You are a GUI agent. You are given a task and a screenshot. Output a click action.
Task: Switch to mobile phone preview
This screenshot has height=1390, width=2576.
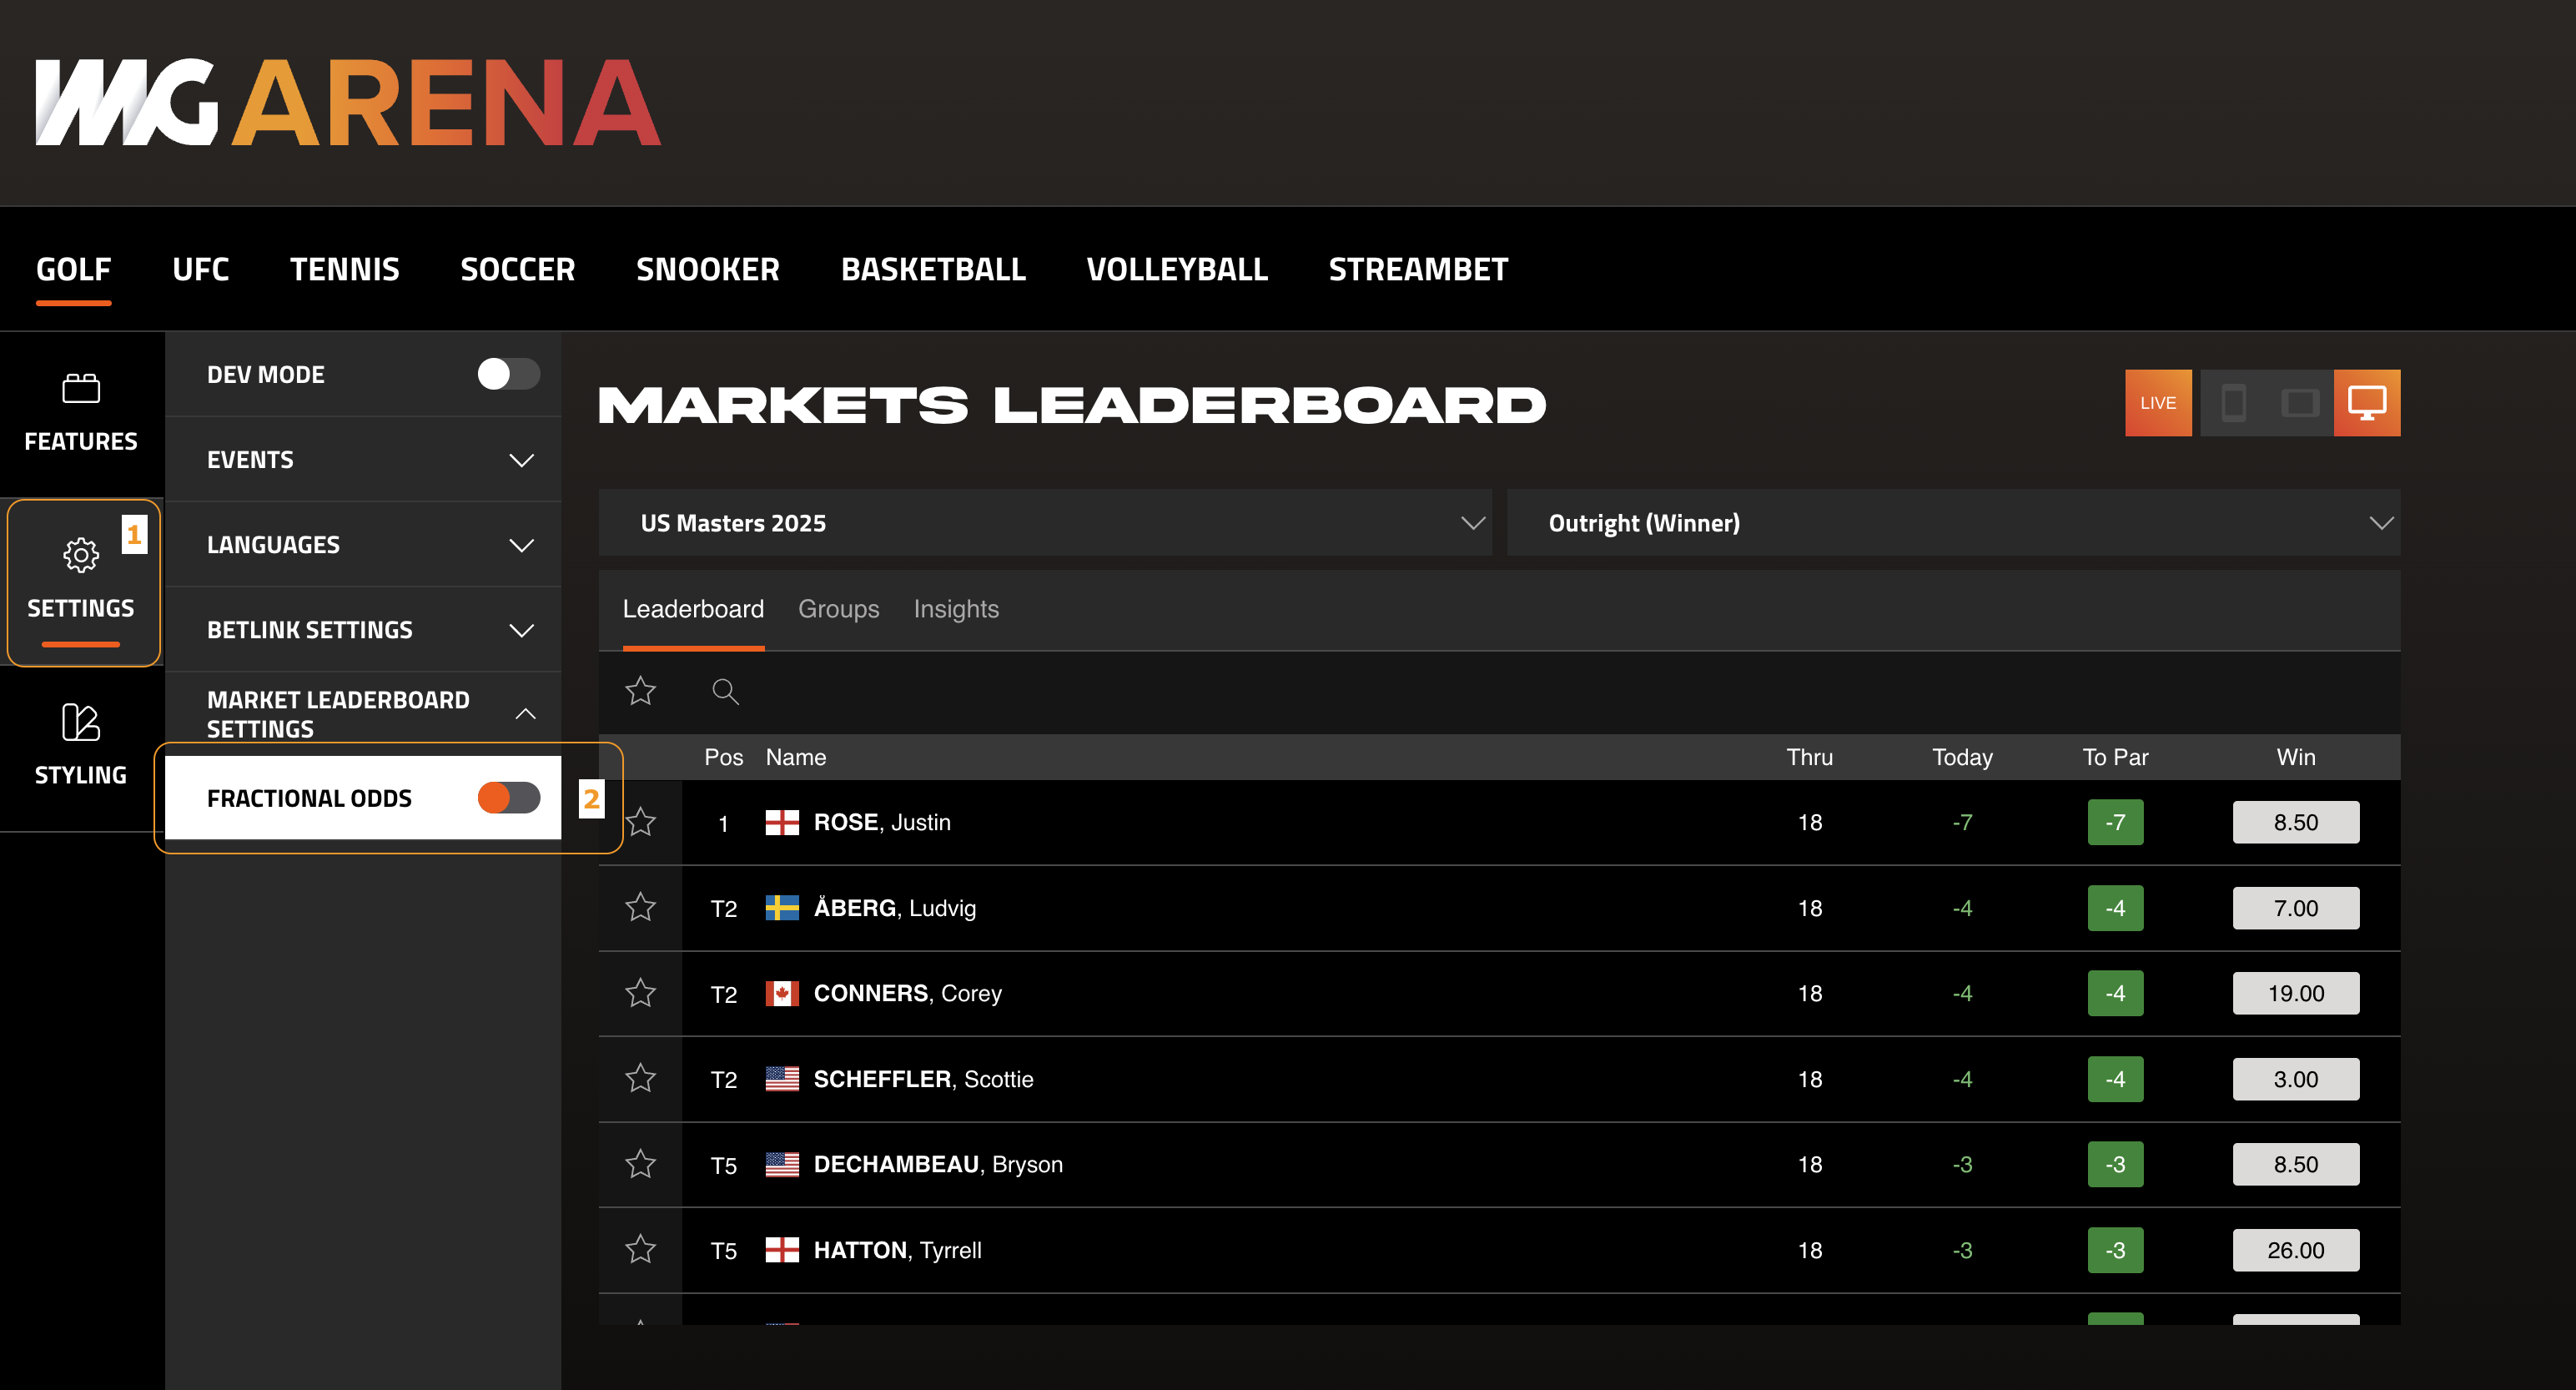click(x=2233, y=403)
